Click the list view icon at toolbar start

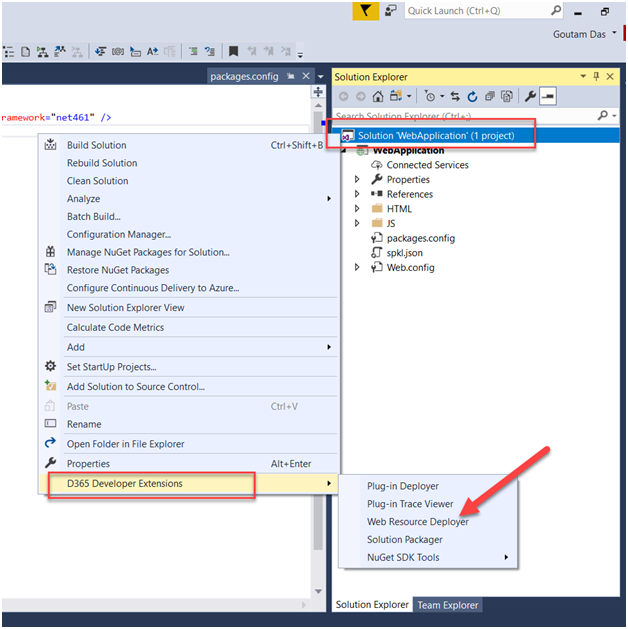pyautogui.click(x=8, y=52)
